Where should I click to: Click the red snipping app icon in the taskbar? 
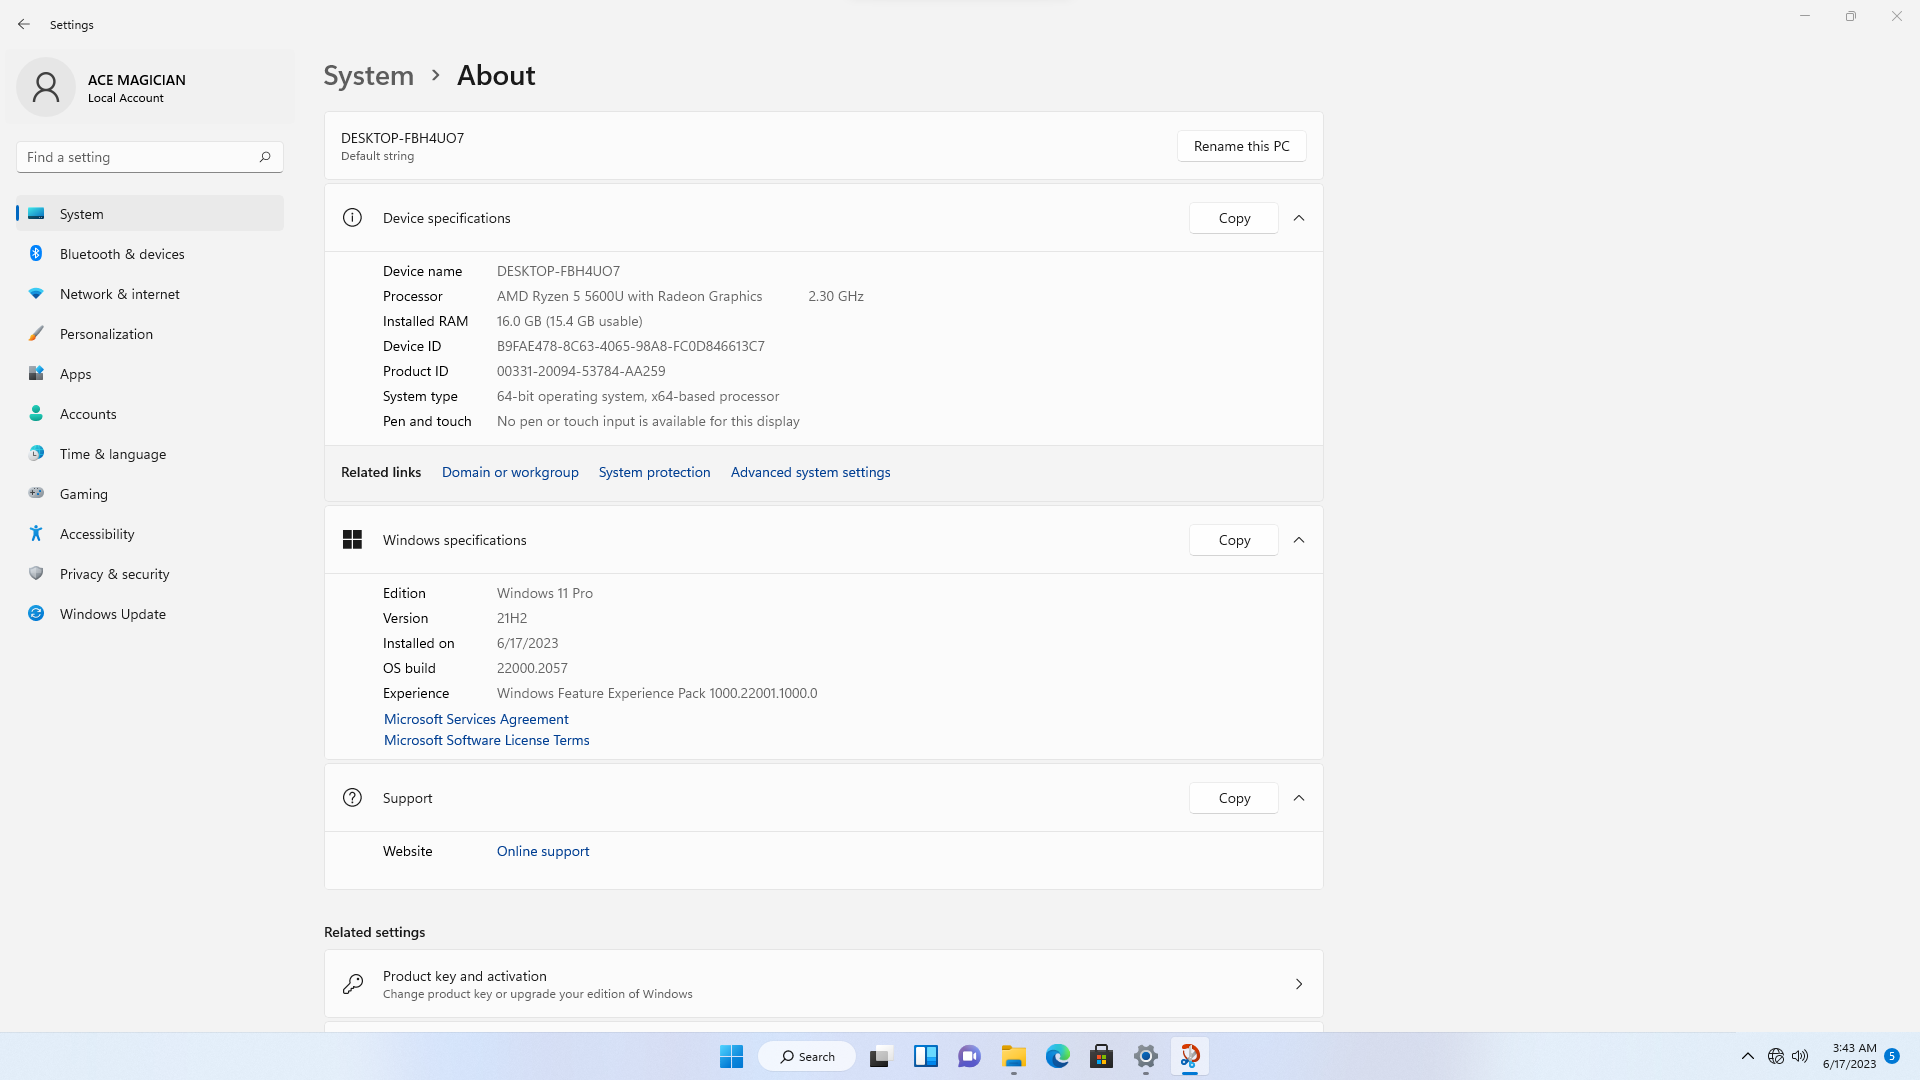click(1190, 1056)
